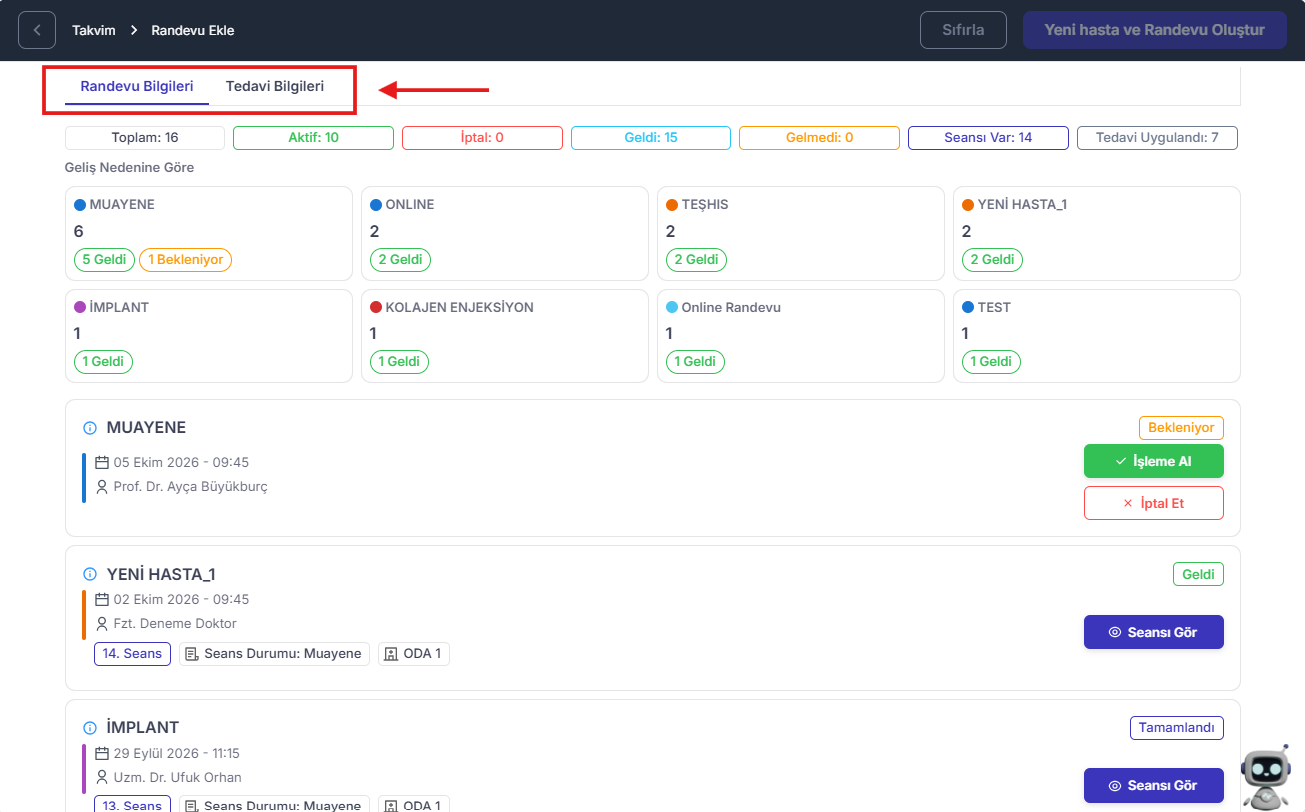
Task: Click İşleme Al for the MUAYENE appointment
Action: (1154, 461)
